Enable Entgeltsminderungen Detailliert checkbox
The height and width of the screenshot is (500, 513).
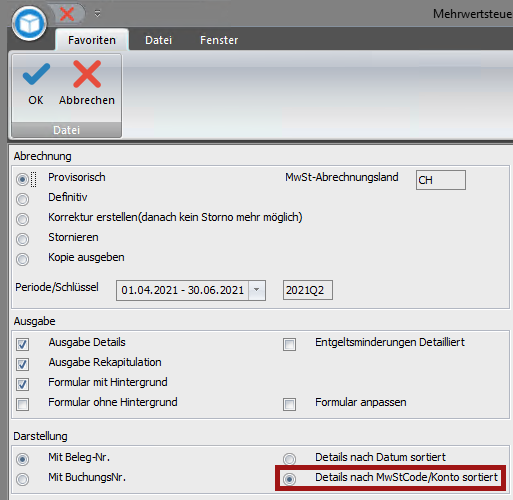(x=289, y=344)
